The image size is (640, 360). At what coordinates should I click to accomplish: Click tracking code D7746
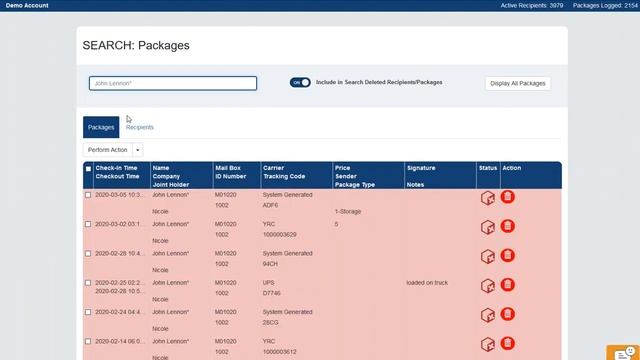pyautogui.click(x=271, y=293)
